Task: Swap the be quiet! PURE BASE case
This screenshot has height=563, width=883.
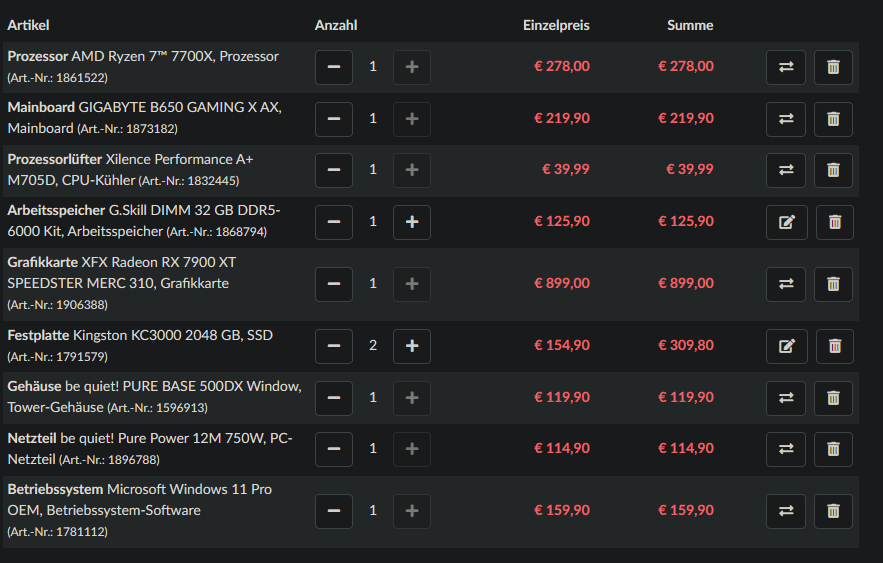Action: 786,398
